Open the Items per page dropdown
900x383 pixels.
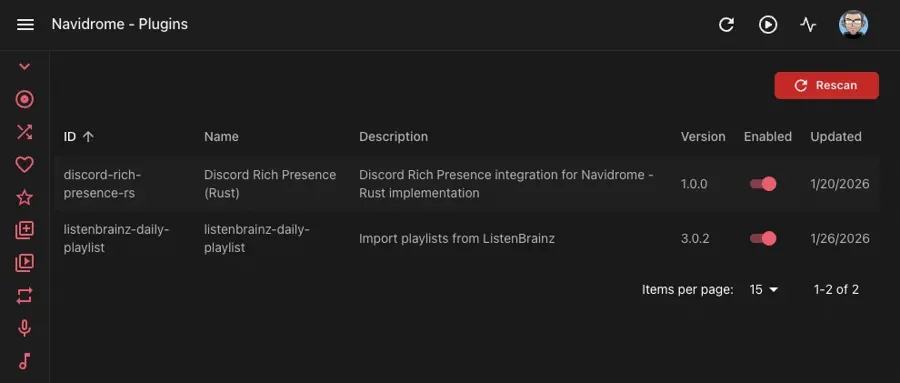(764, 289)
